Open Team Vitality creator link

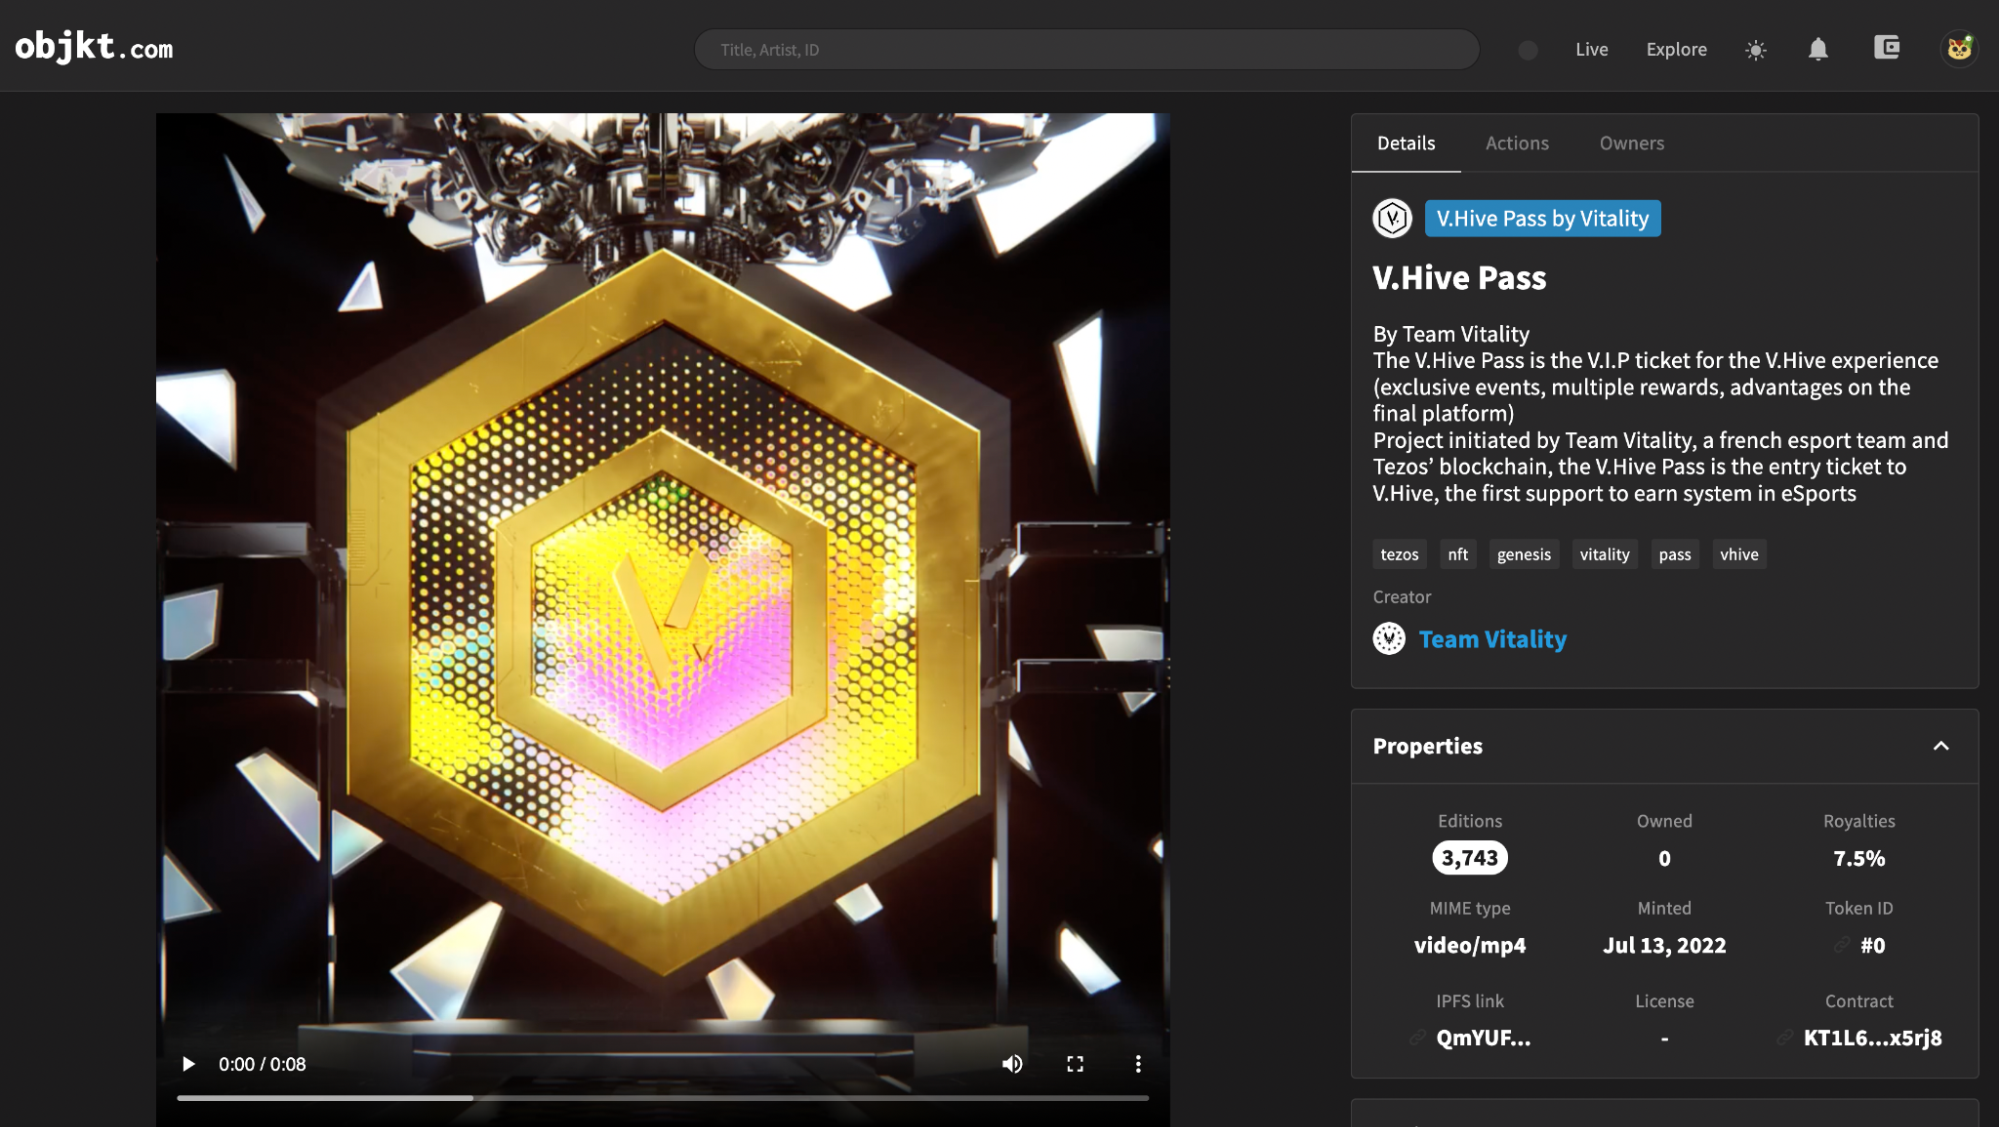tap(1492, 639)
